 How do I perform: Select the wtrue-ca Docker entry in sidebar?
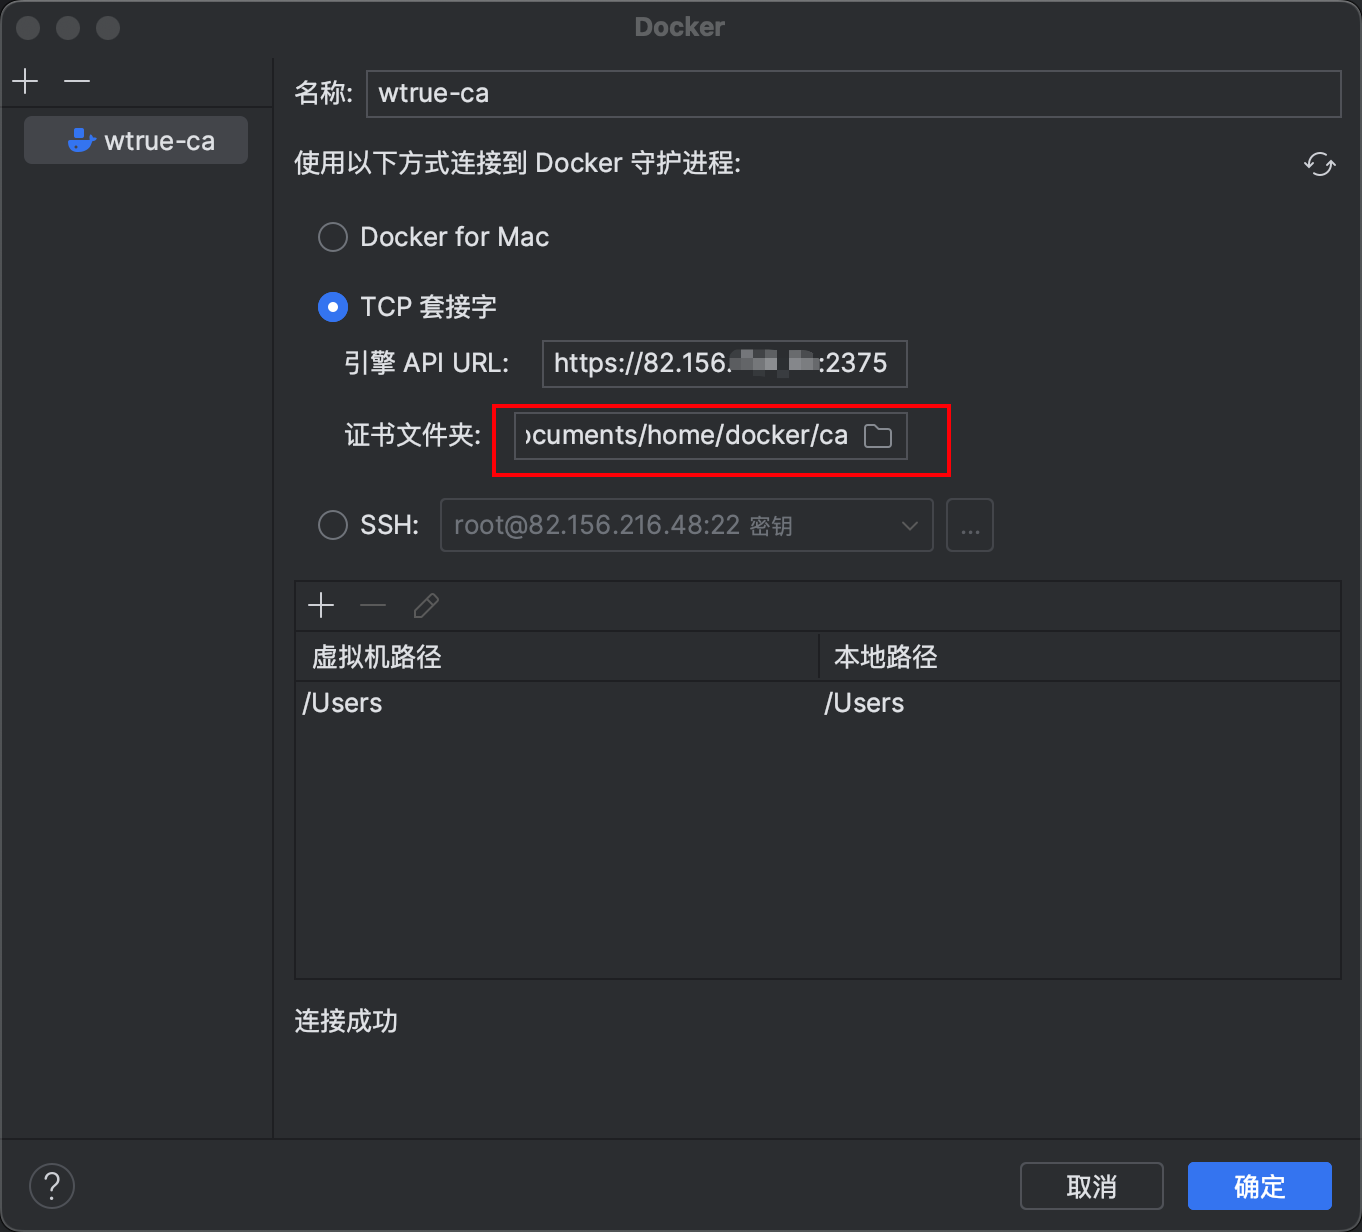coord(136,141)
